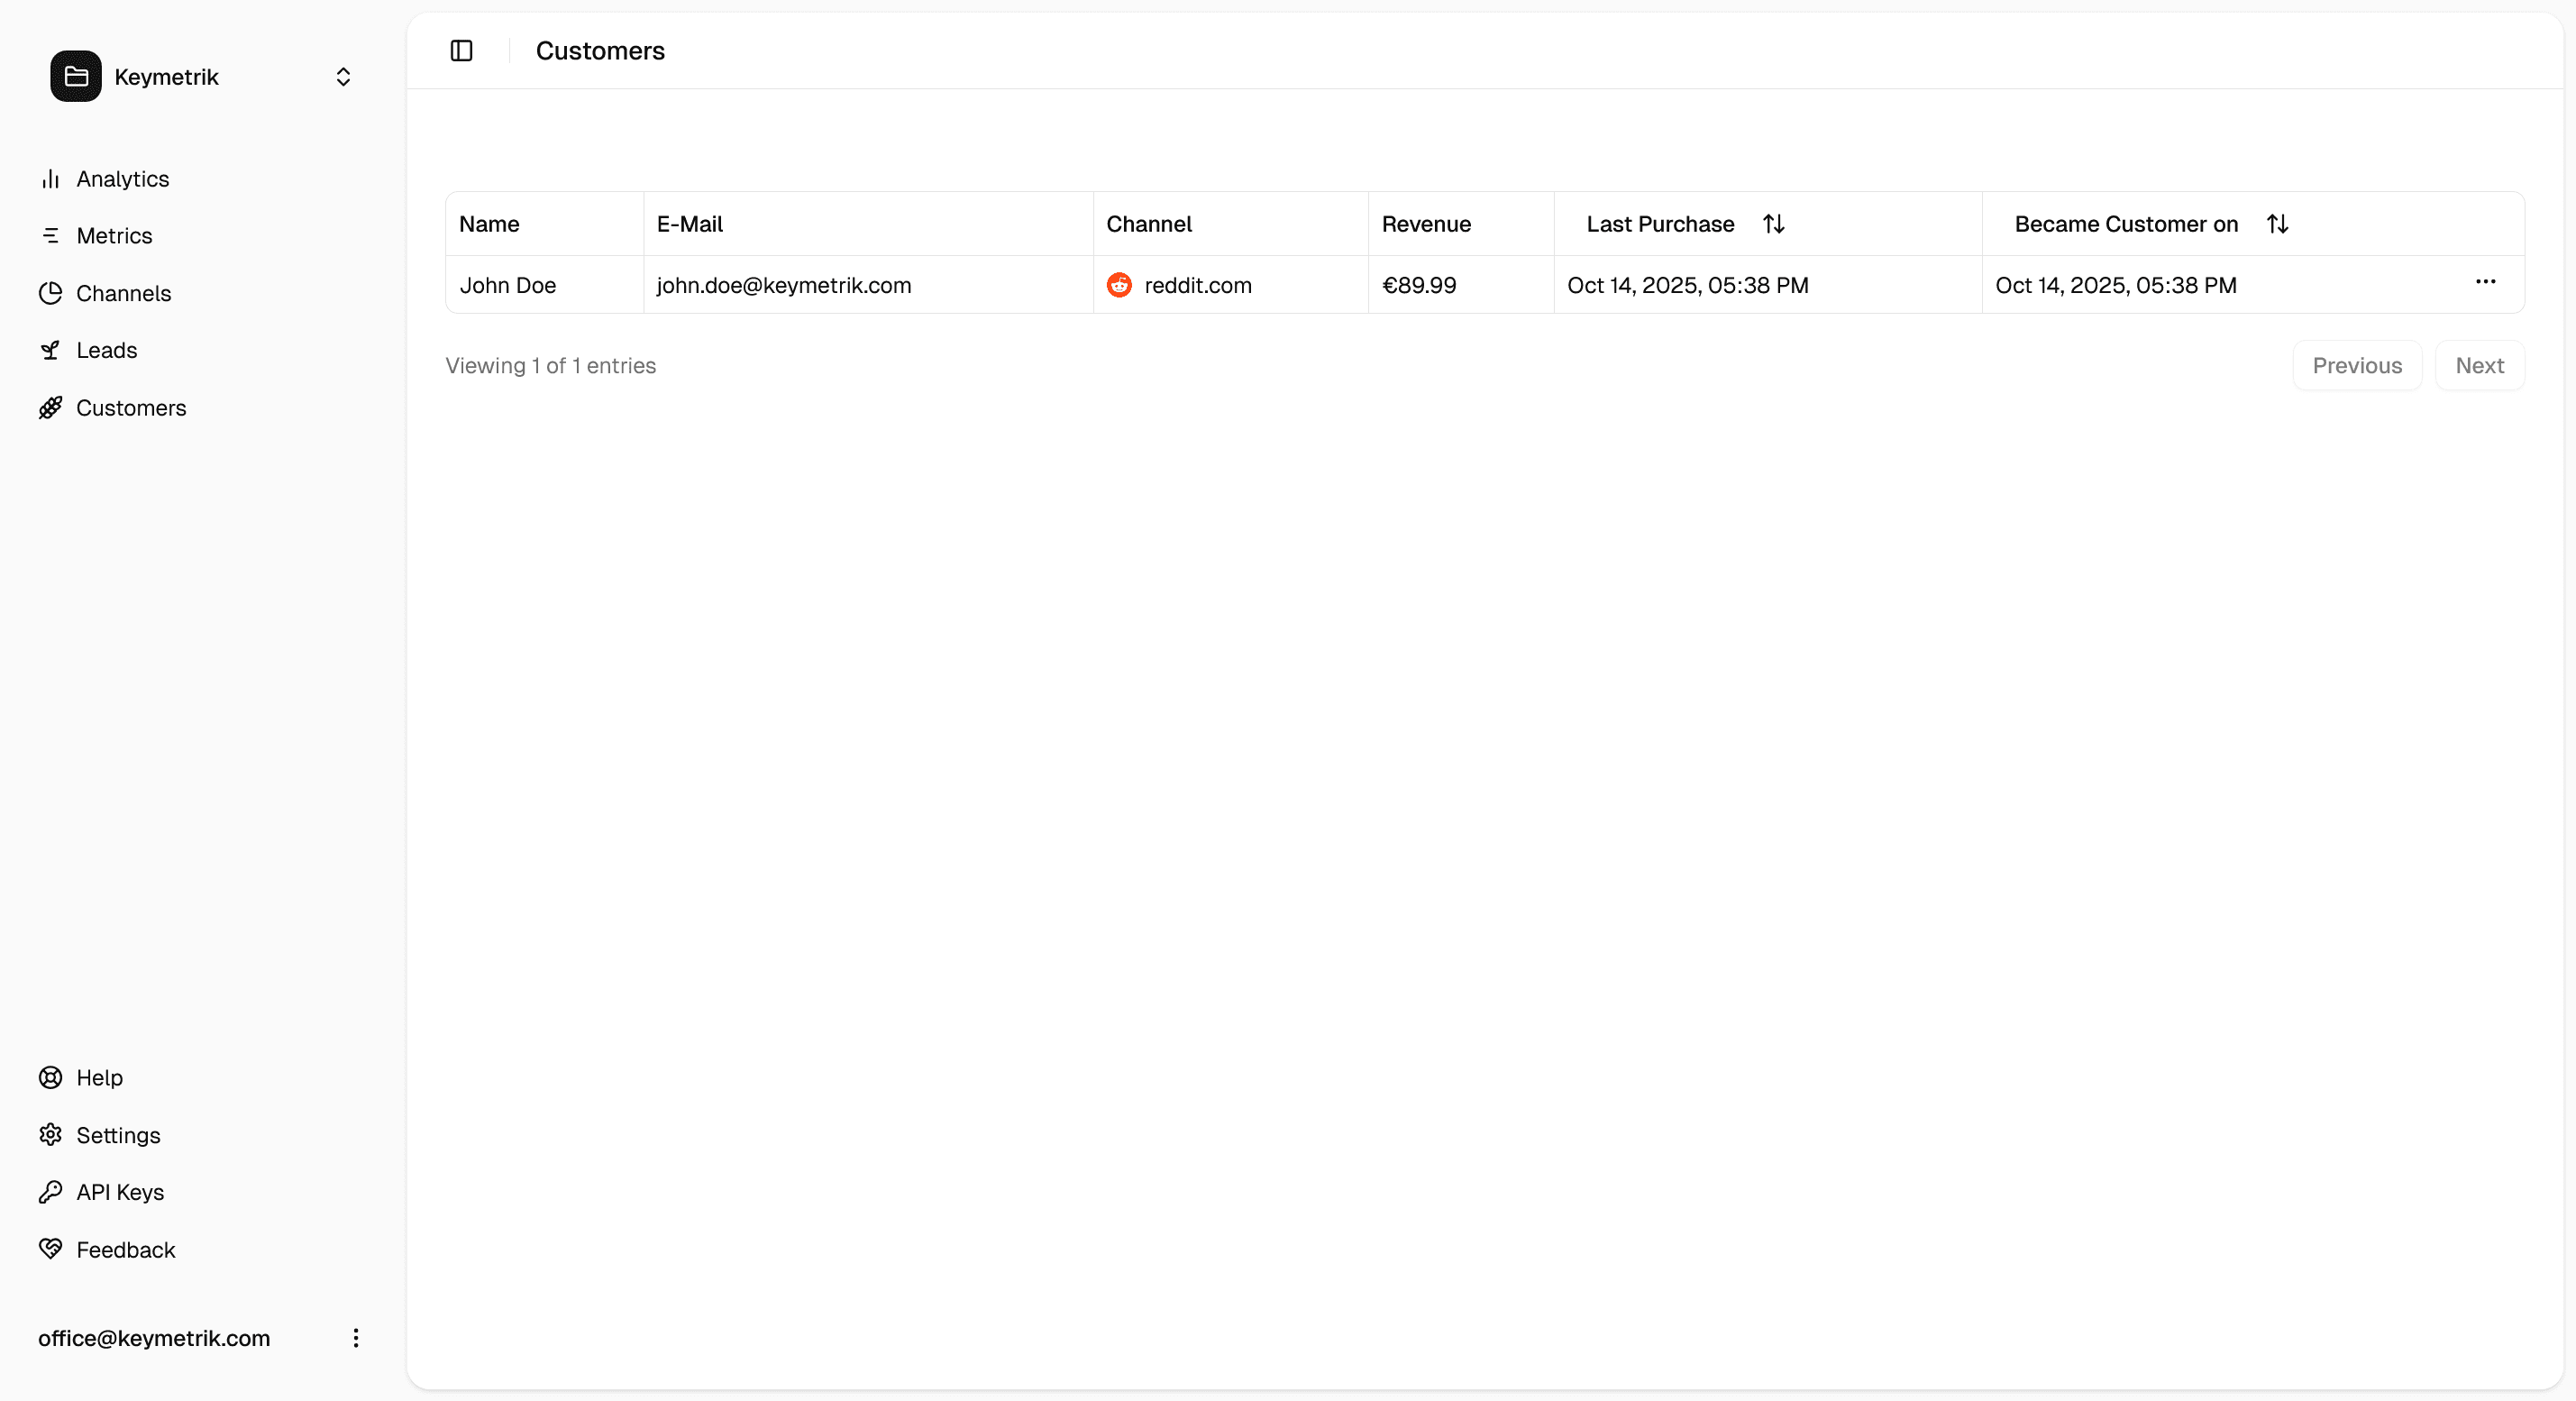Go to API Keys

(x=120, y=1192)
